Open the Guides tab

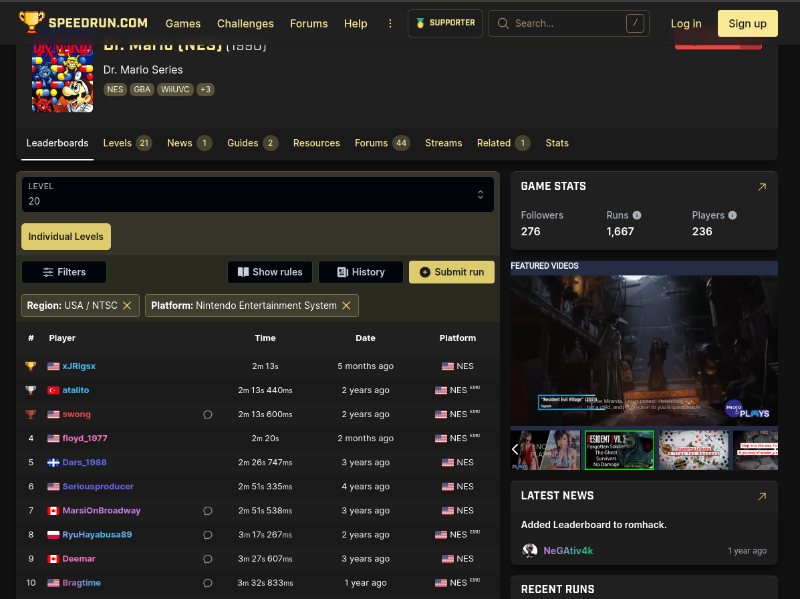(x=253, y=143)
